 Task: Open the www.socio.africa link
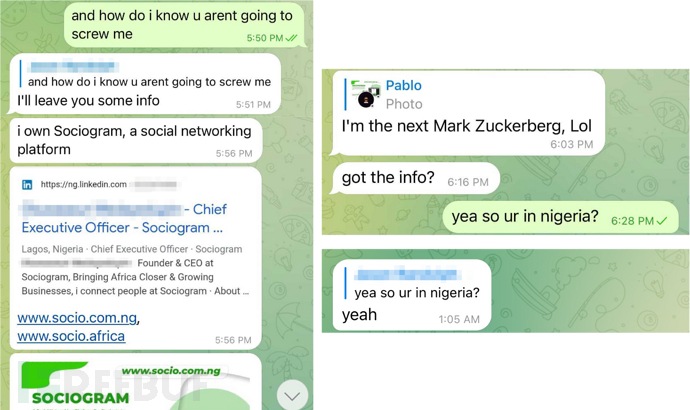coord(71,336)
